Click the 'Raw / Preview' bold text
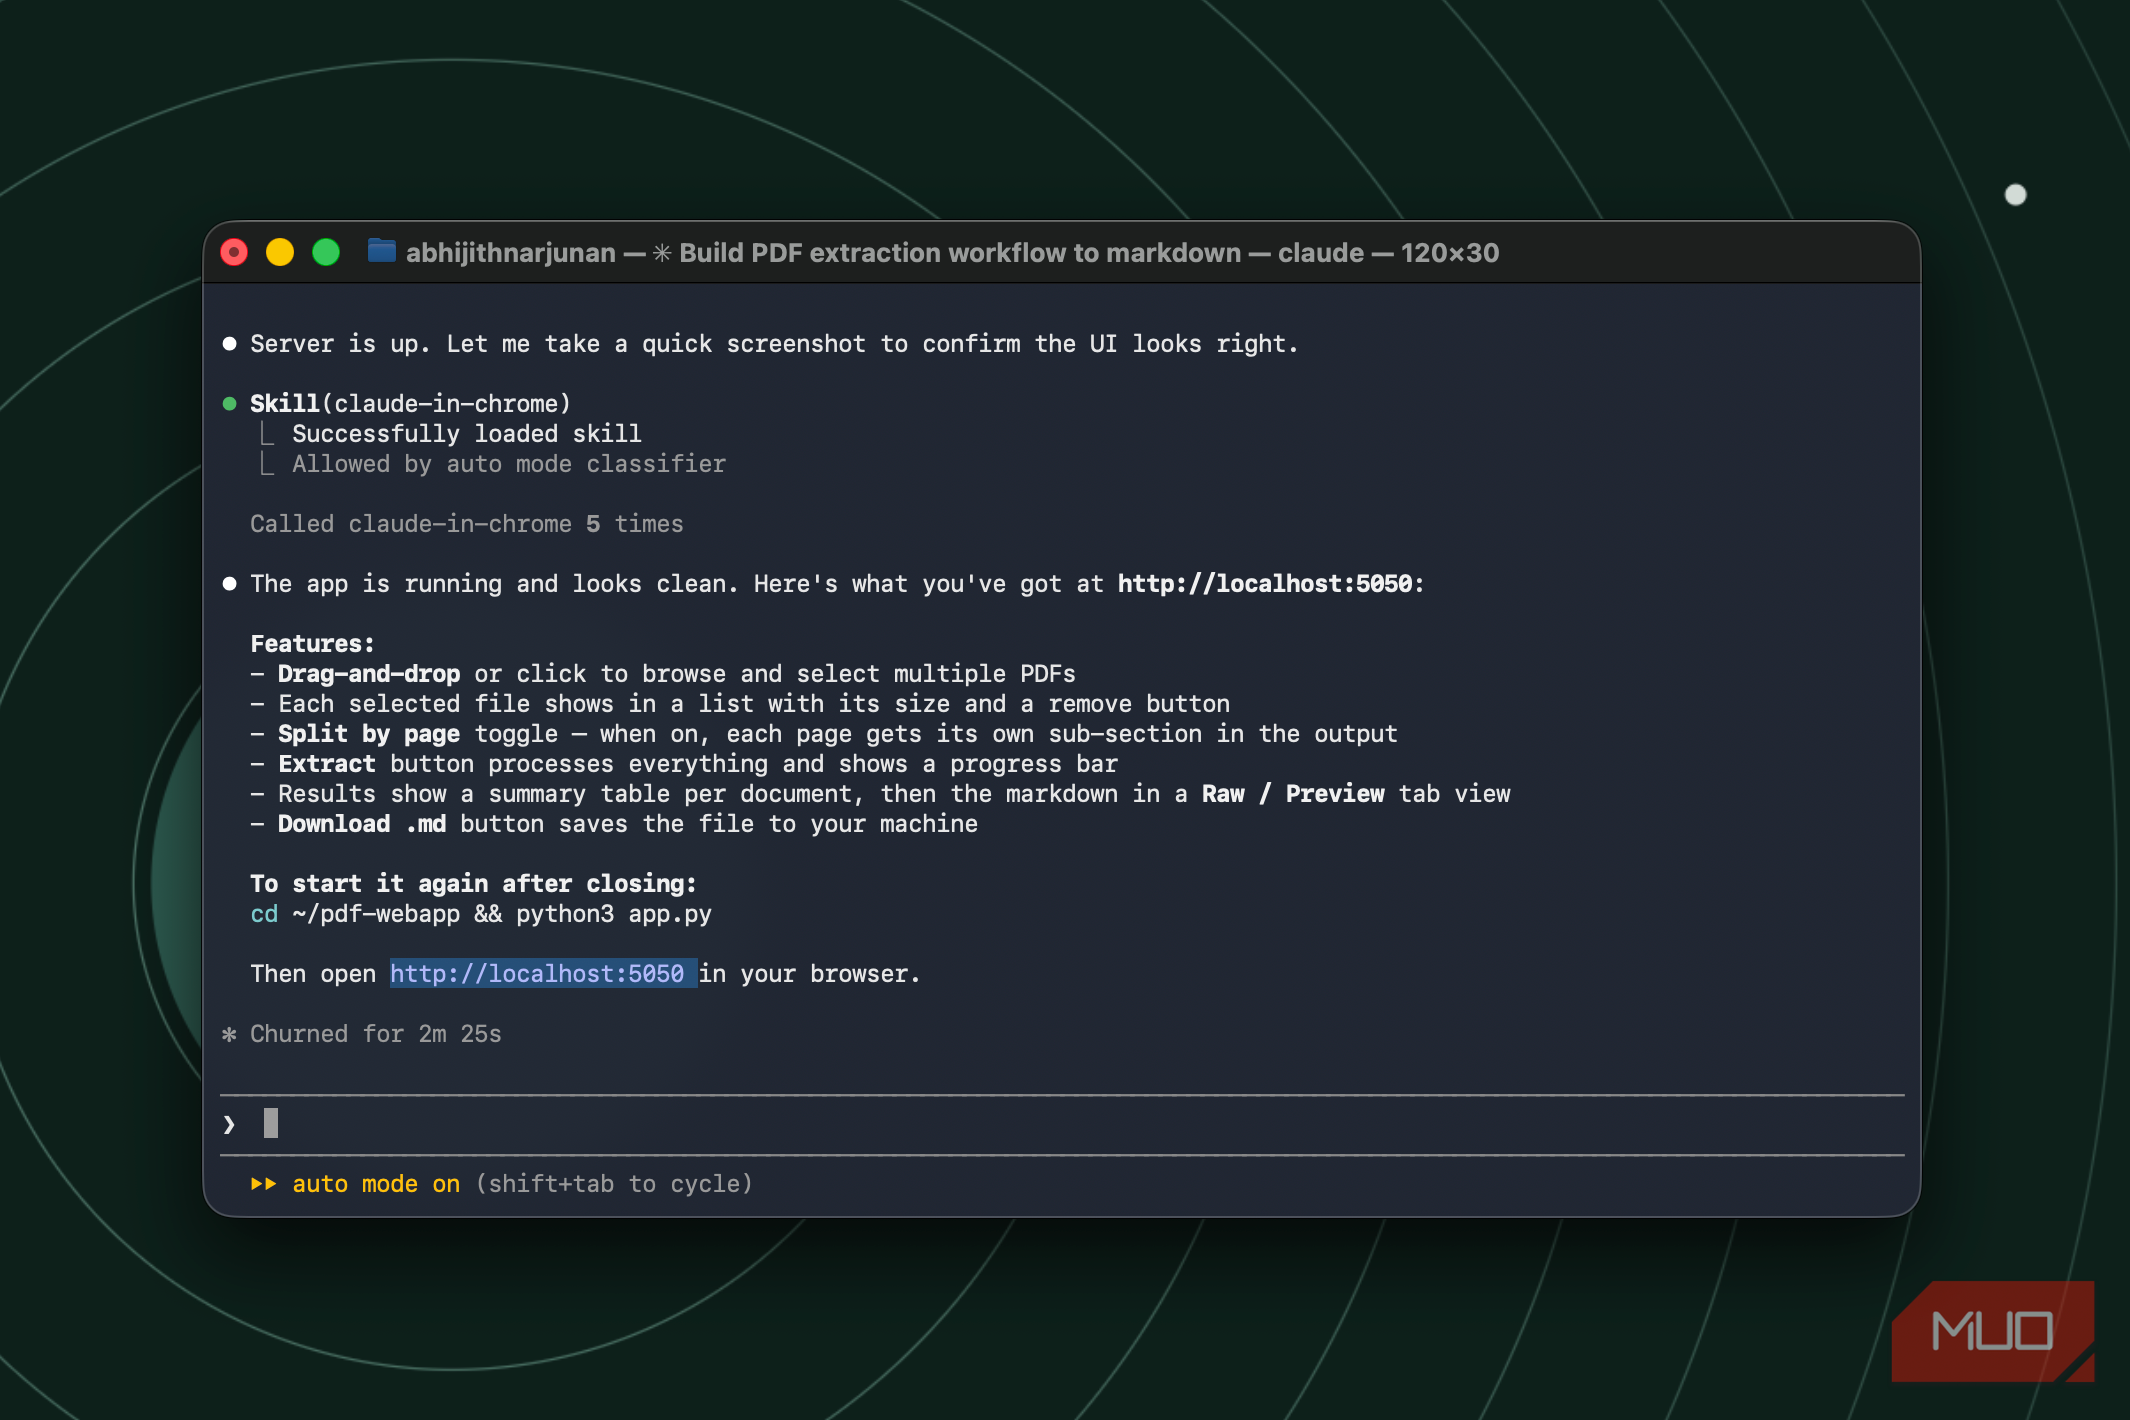The height and width of the screenshot is (1420, 2130). coord(1293,793)
